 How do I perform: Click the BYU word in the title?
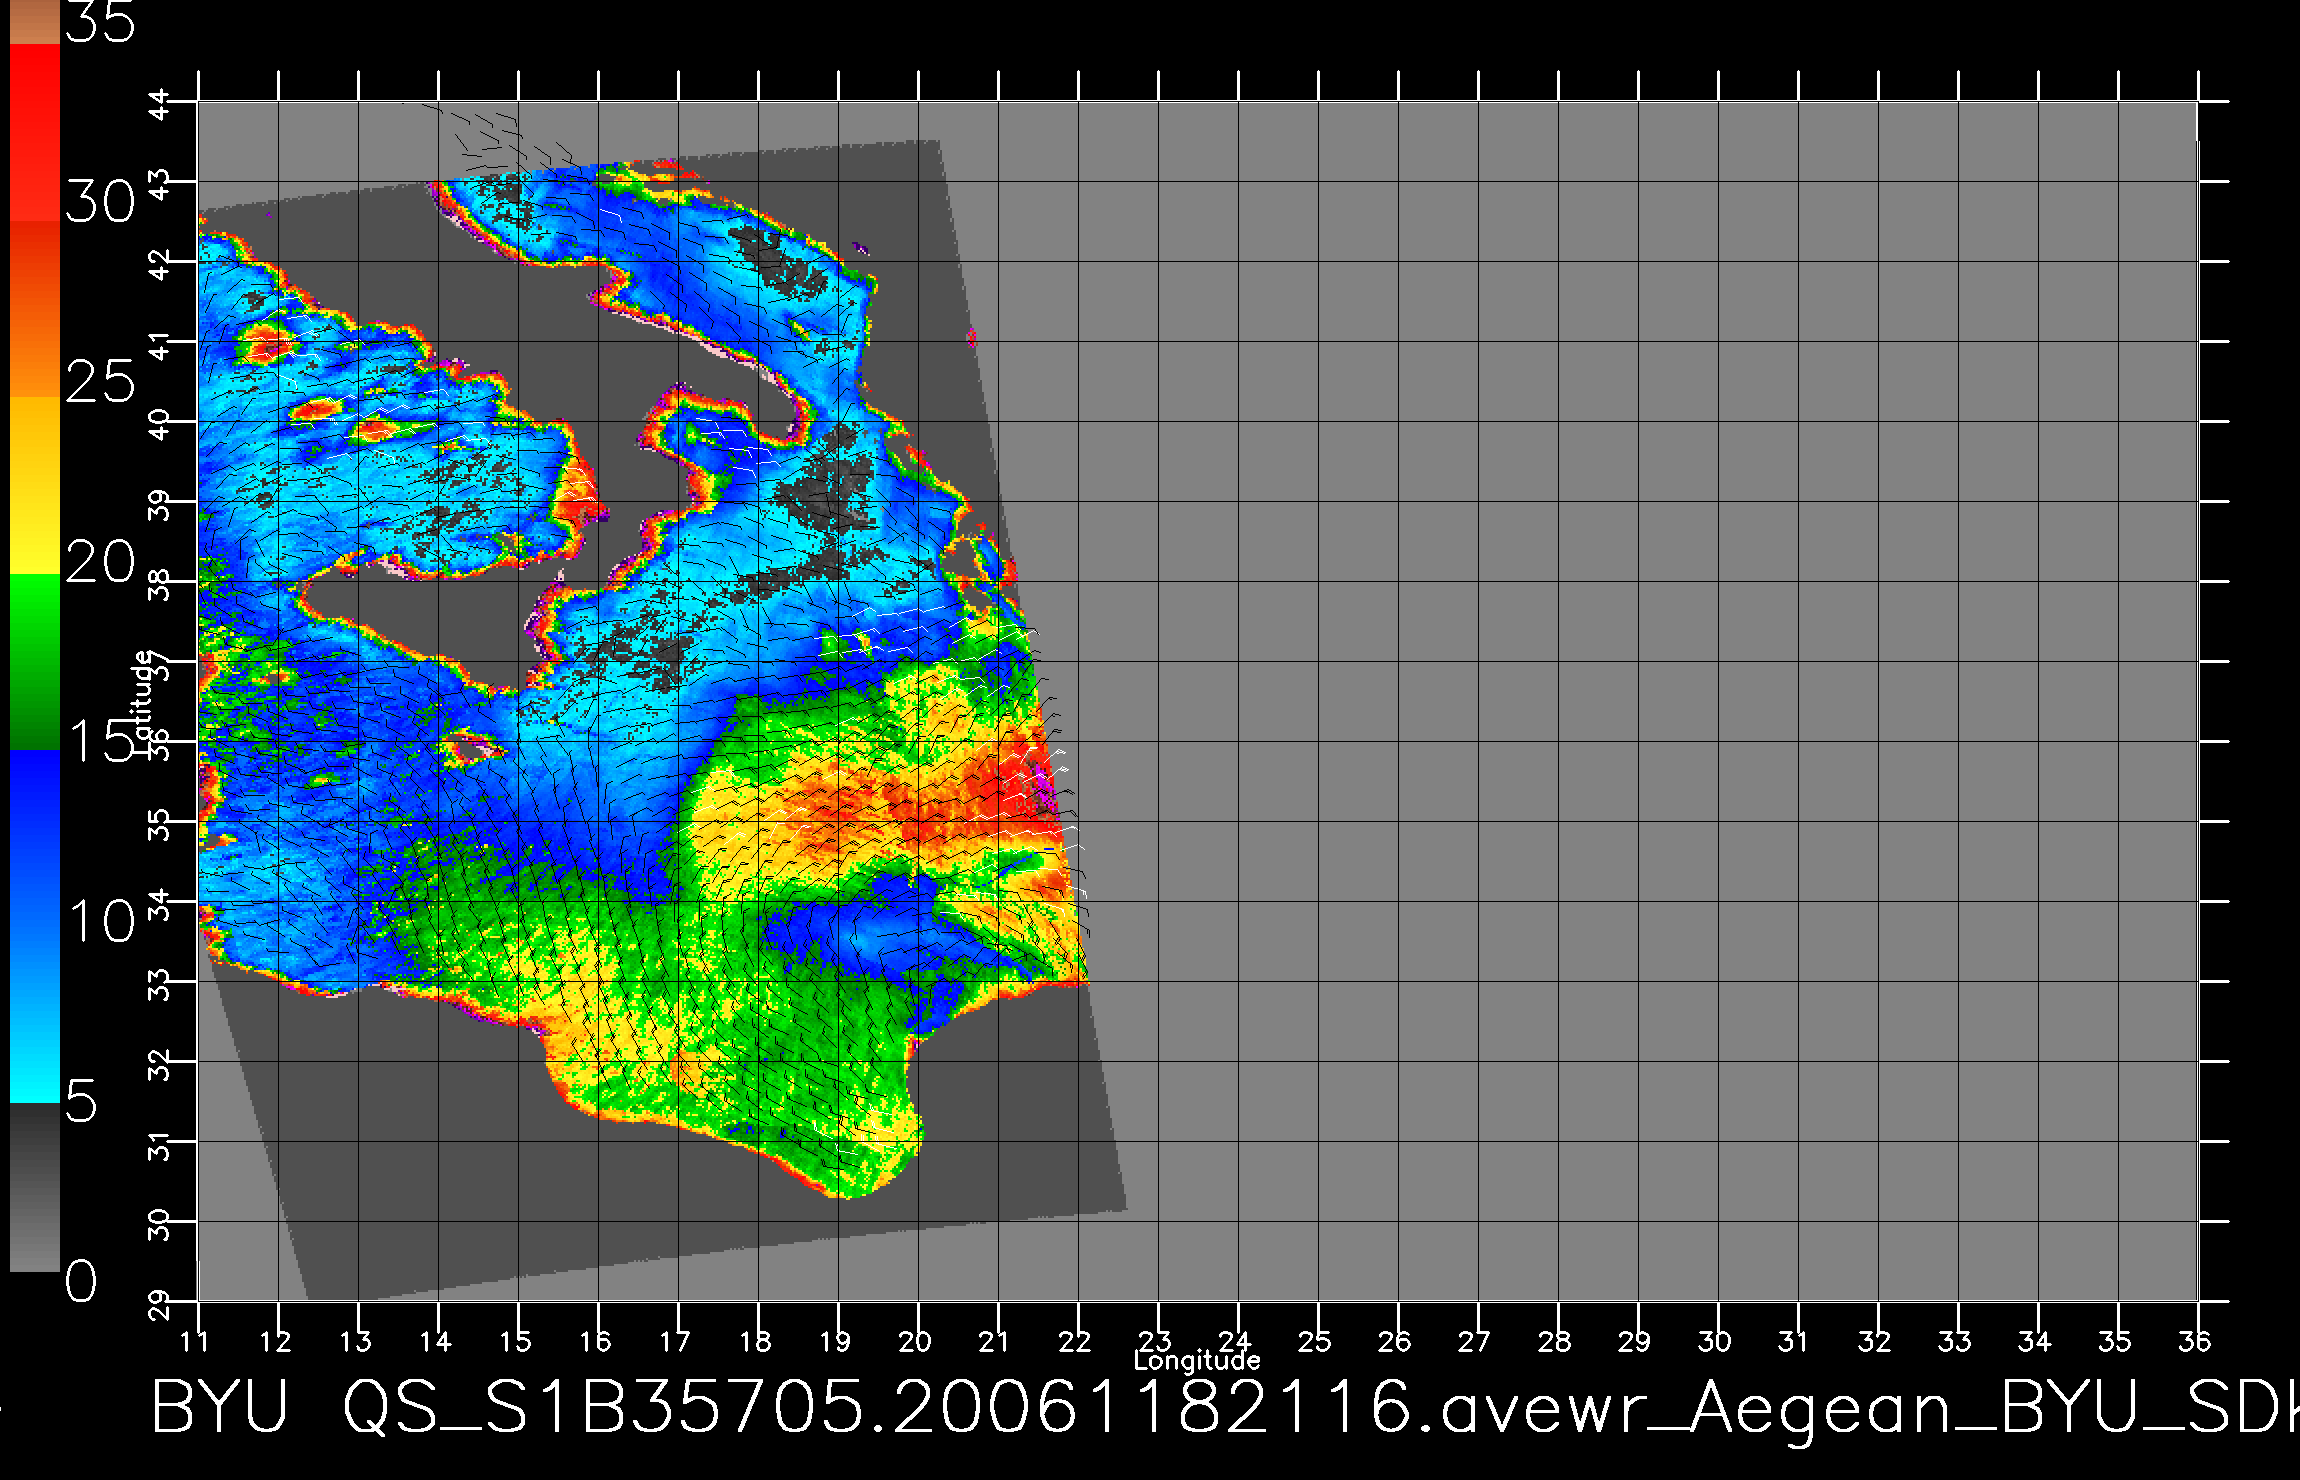(x=220, y=1407)
